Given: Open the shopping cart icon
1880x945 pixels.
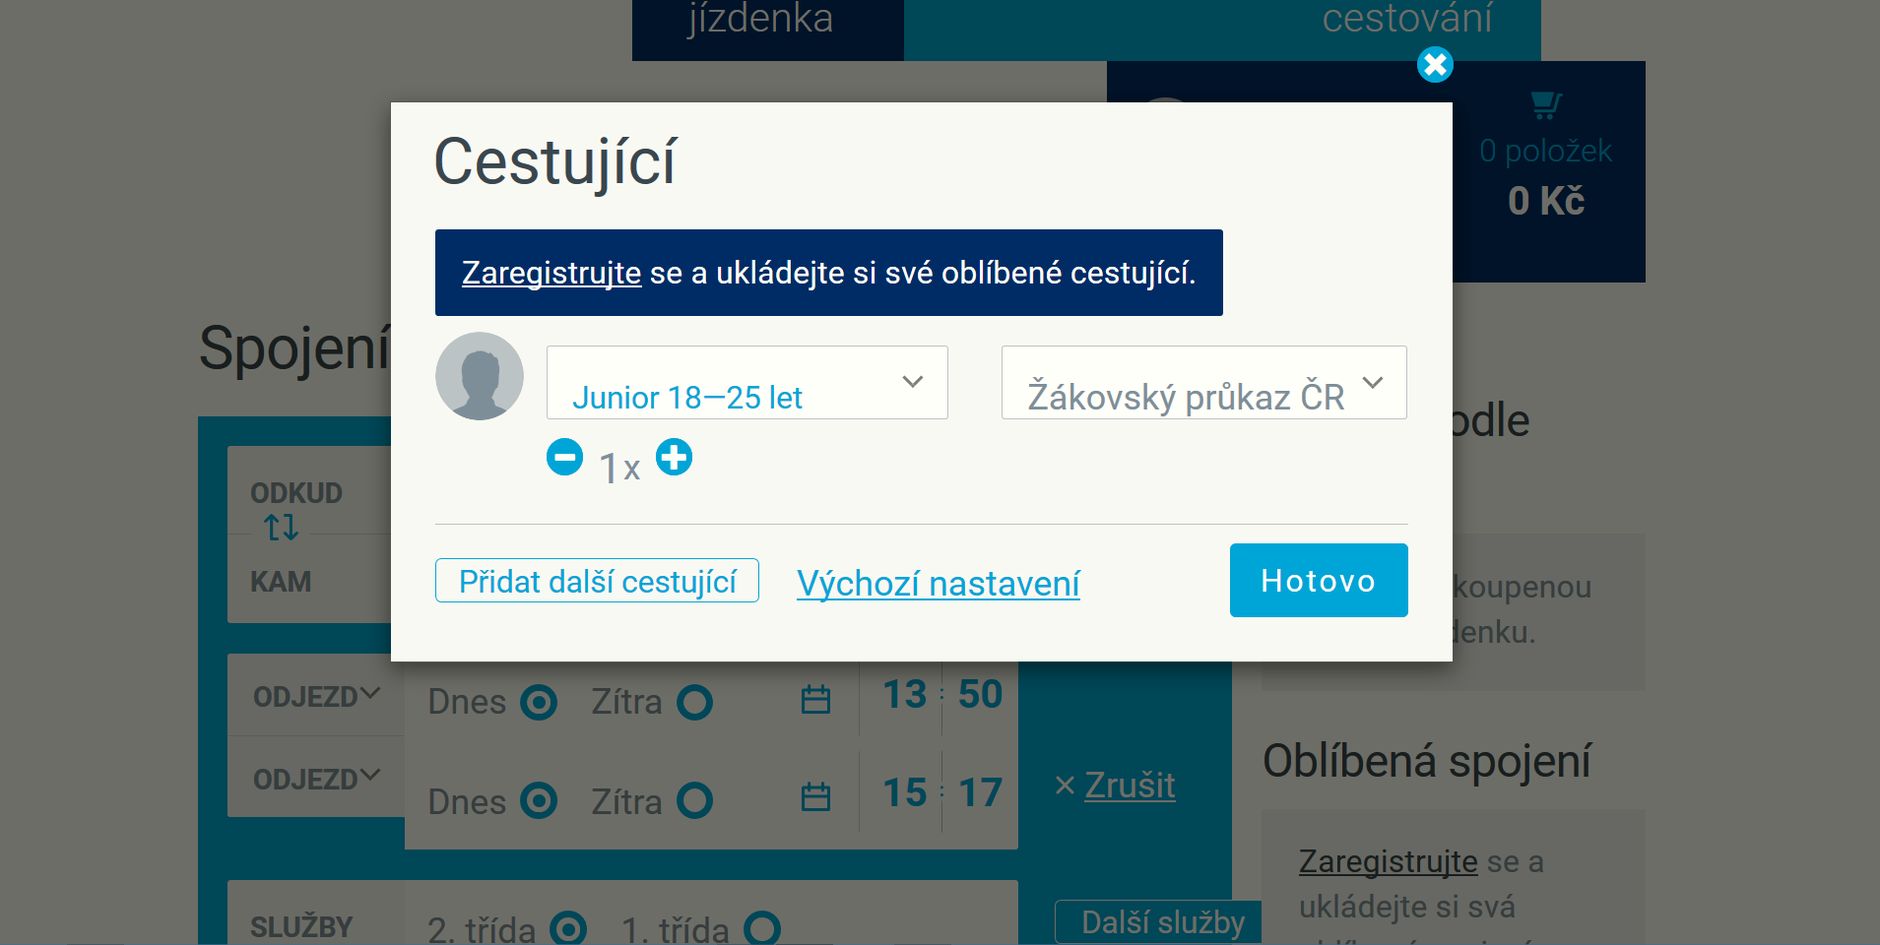Looking at the screenshot, I should (x=1546, y=105).
